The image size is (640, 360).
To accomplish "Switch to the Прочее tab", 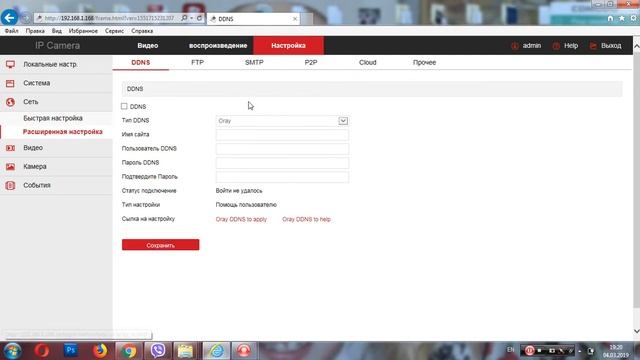I will click(424, 62).
